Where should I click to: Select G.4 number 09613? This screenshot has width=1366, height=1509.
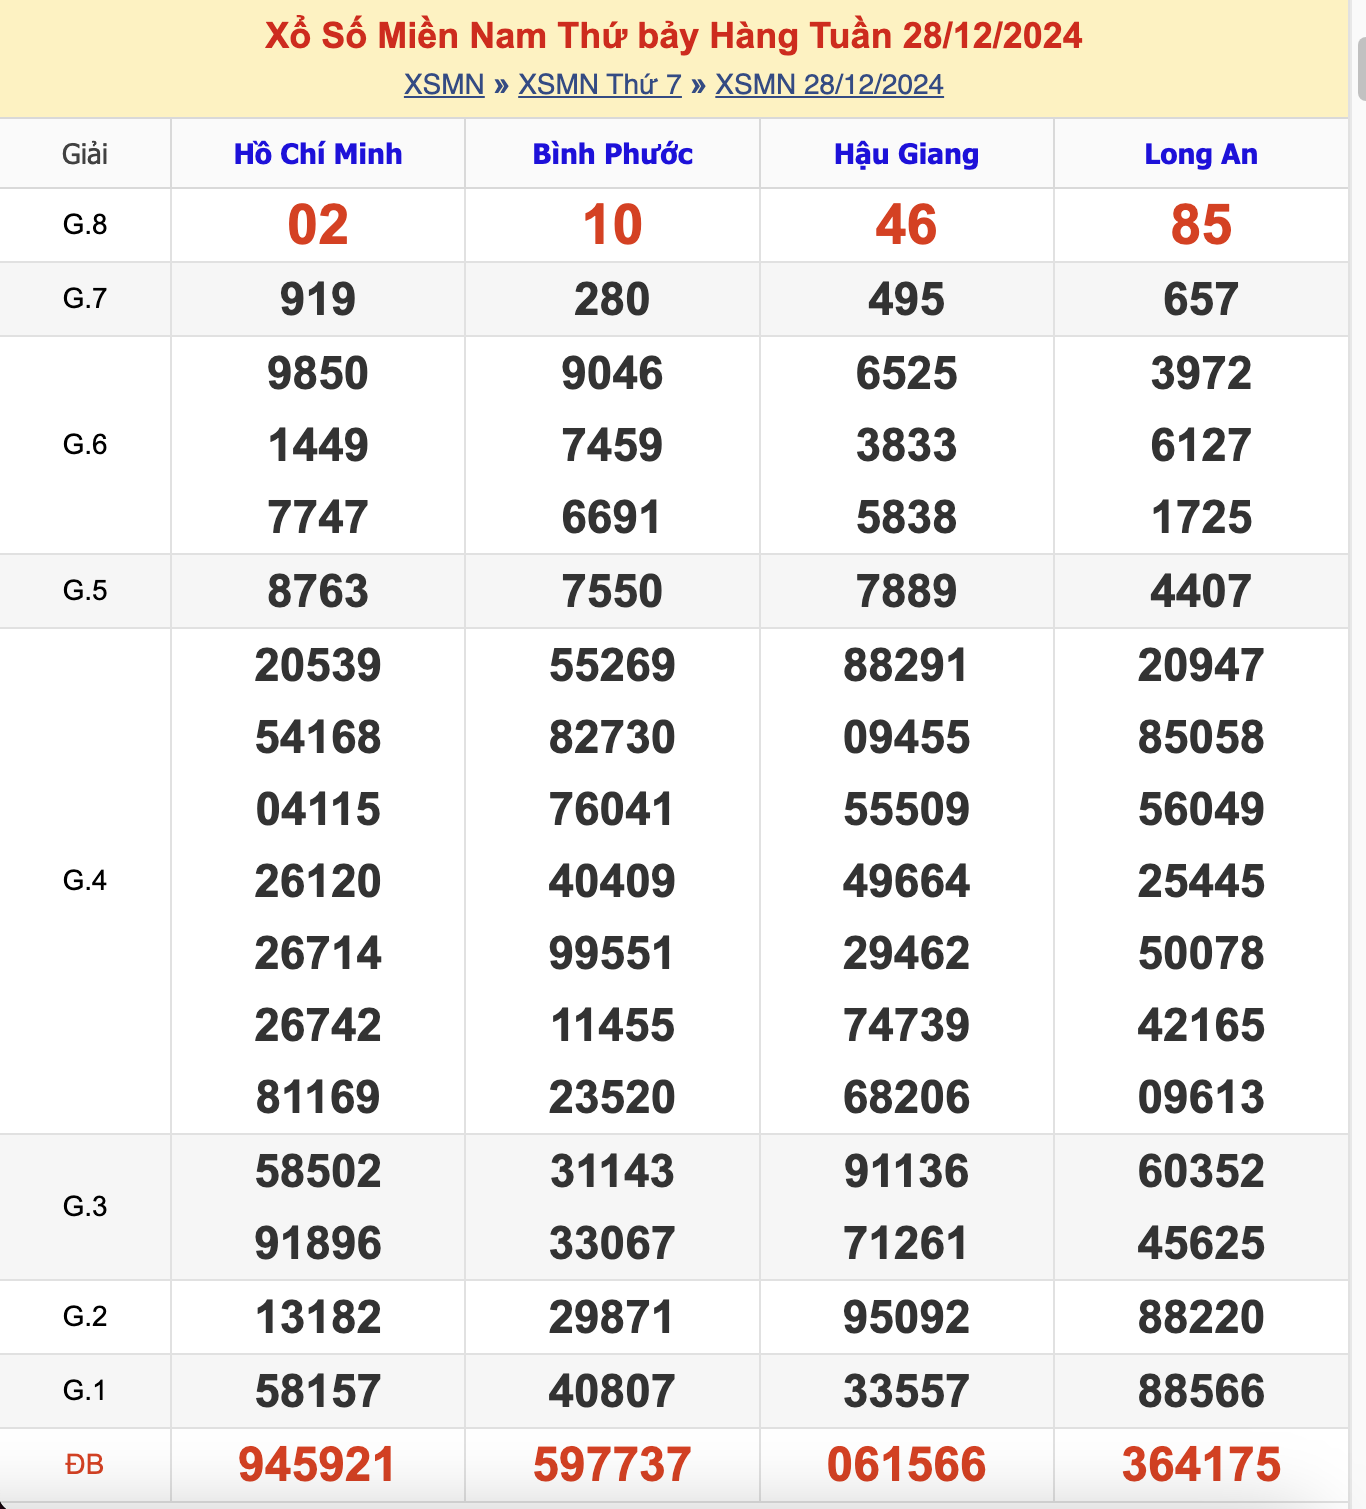pyautogui.click(x=1201, y=1097)
